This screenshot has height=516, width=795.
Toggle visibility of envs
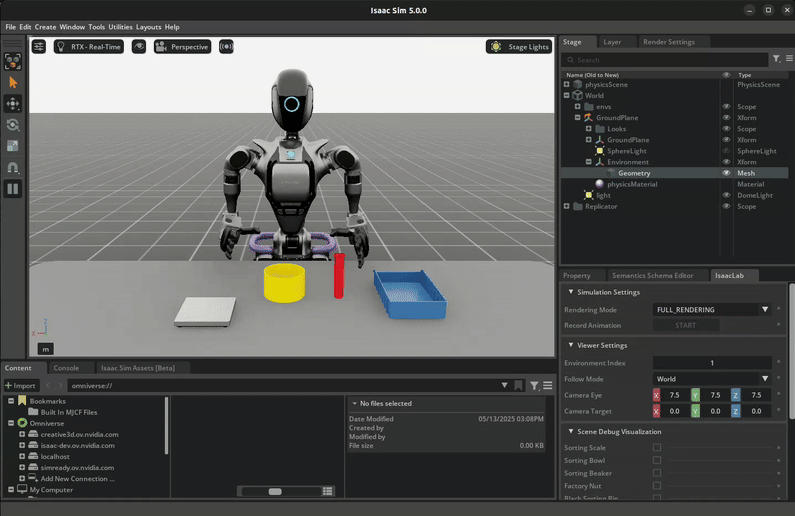[726, 107]
